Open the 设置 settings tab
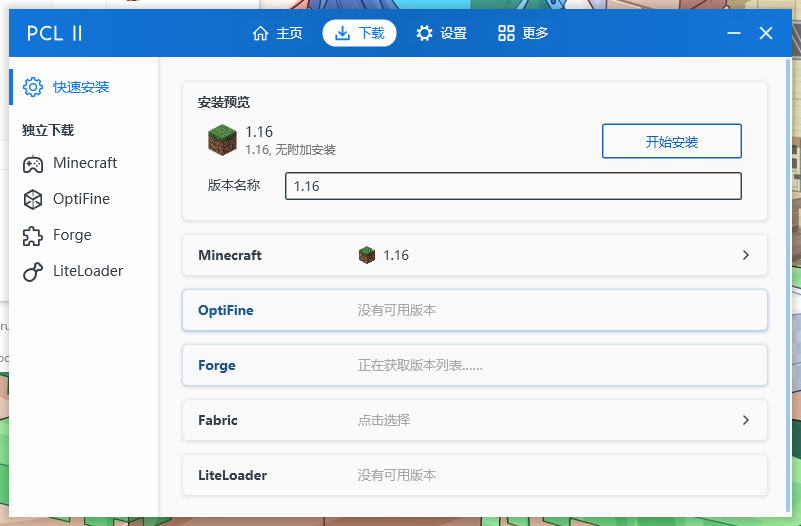Screen dimensions: 801x526 click(x=441, y=33)
